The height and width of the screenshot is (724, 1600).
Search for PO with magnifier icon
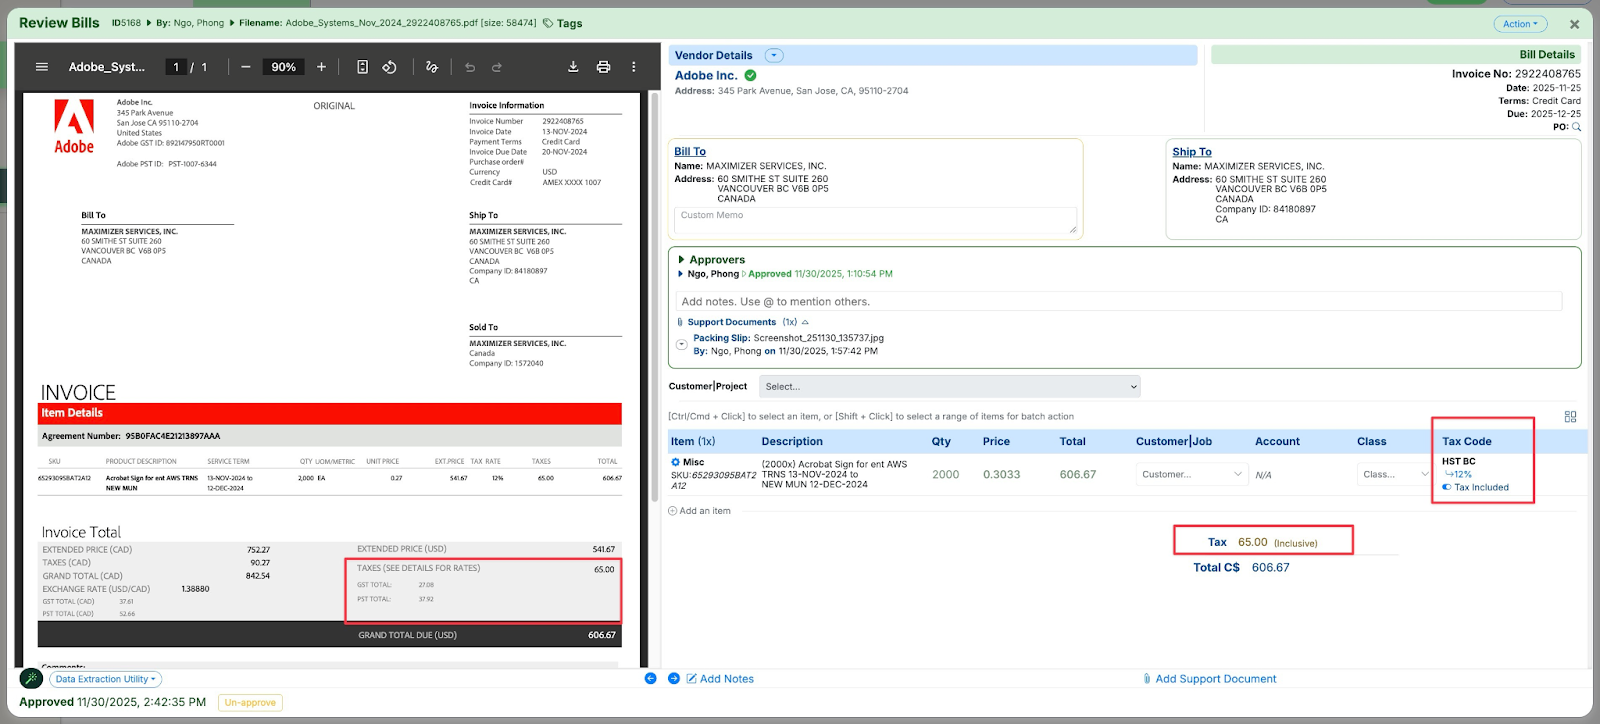click(x=1577, y=127)
